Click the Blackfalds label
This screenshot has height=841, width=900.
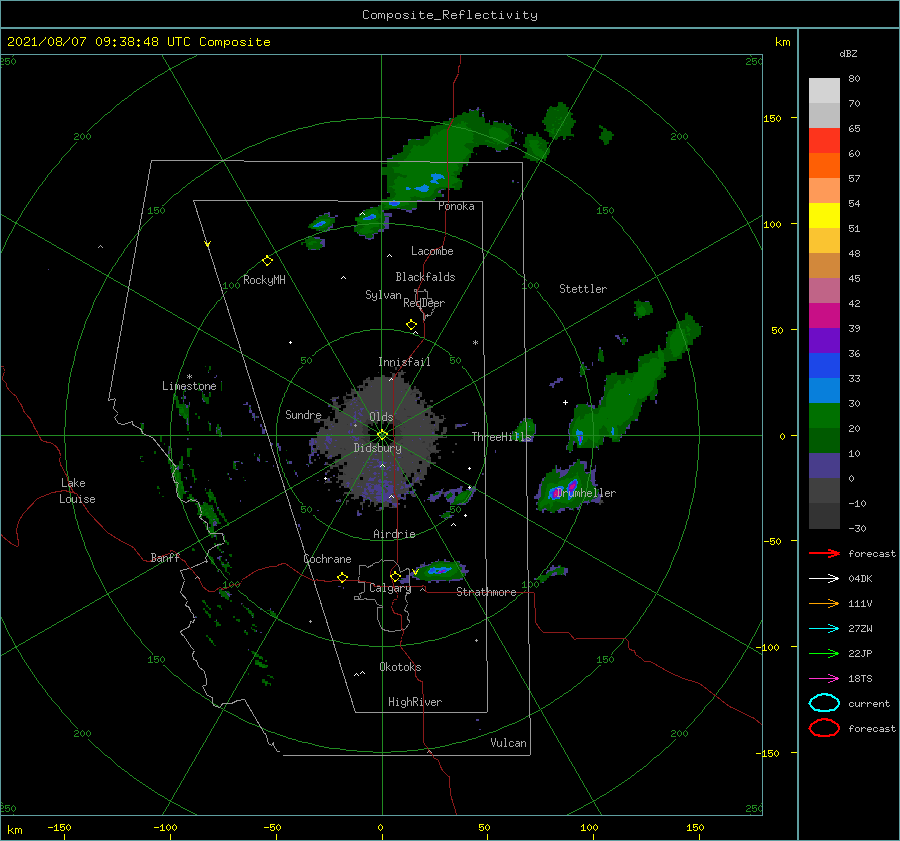(425, 277)
